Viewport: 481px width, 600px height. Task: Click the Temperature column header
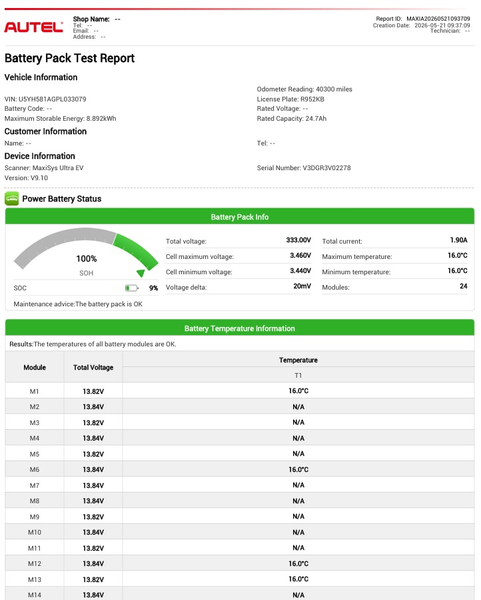click(298, 360)
